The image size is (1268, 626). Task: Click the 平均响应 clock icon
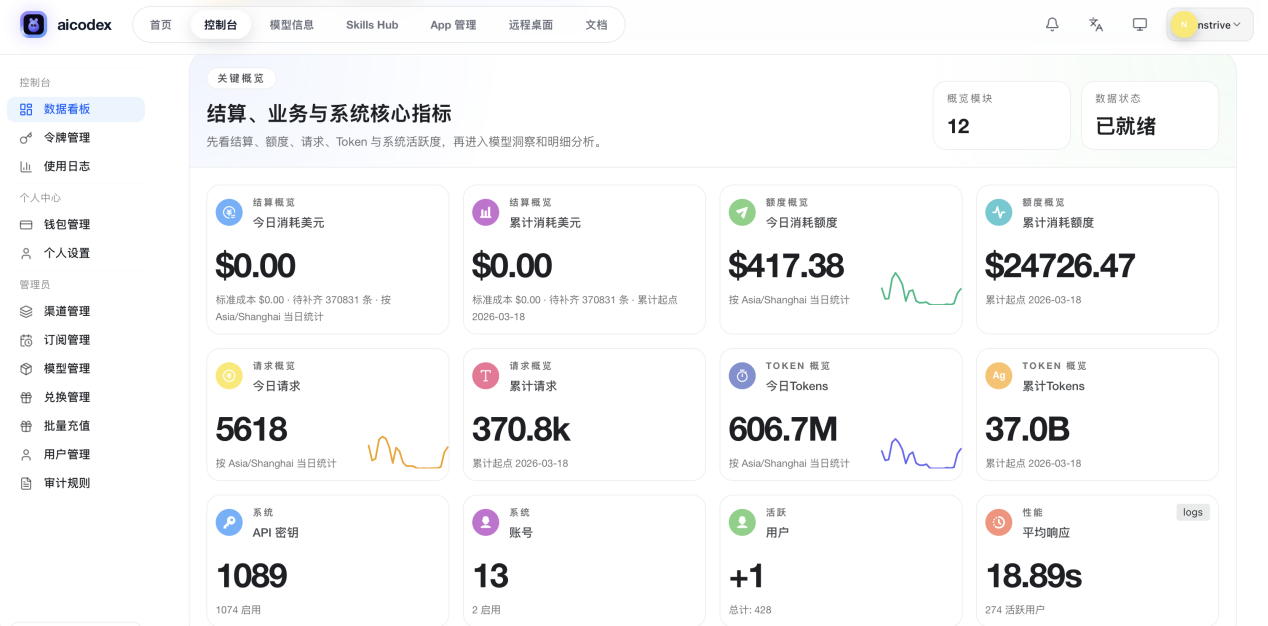(x=998, y=522)
